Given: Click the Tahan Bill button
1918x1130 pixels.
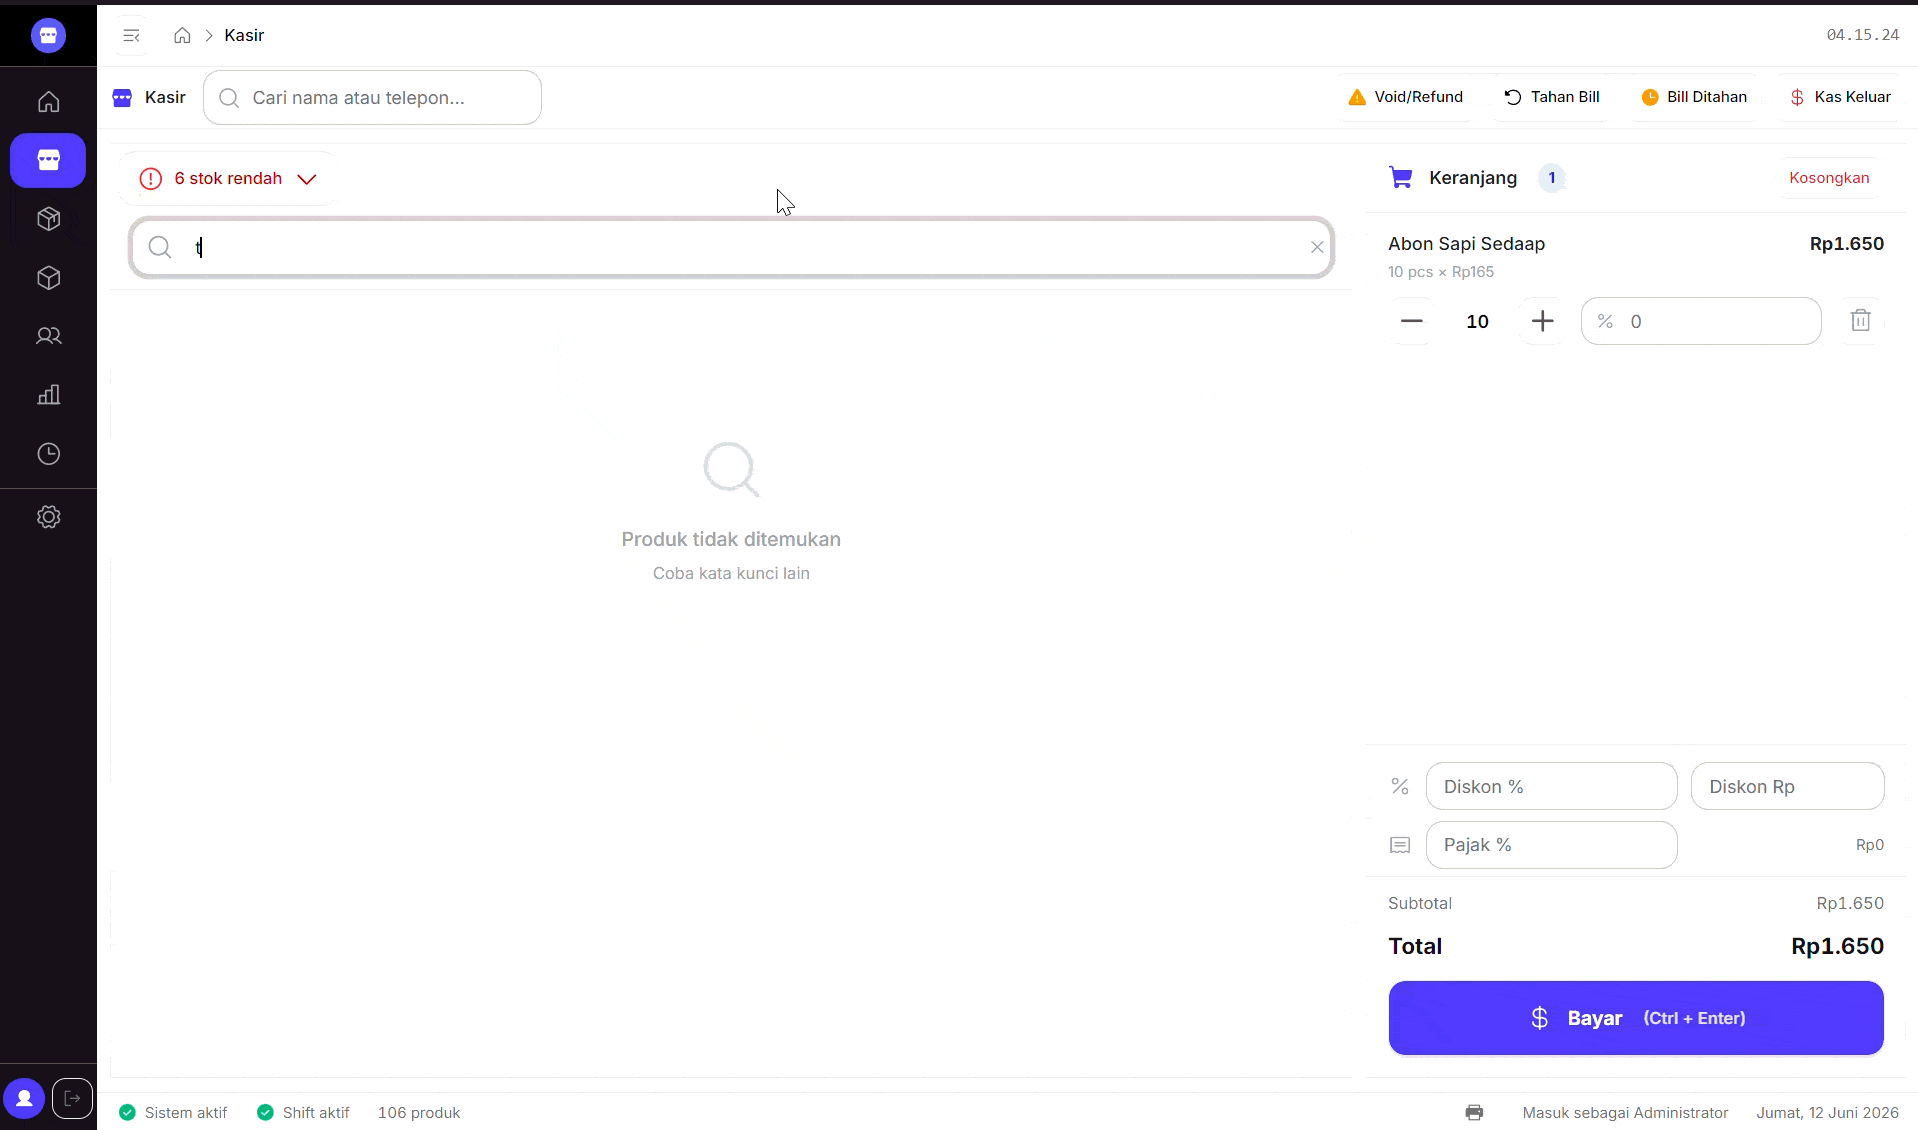Looking at the screenshot, I should tap(1552, 97).
